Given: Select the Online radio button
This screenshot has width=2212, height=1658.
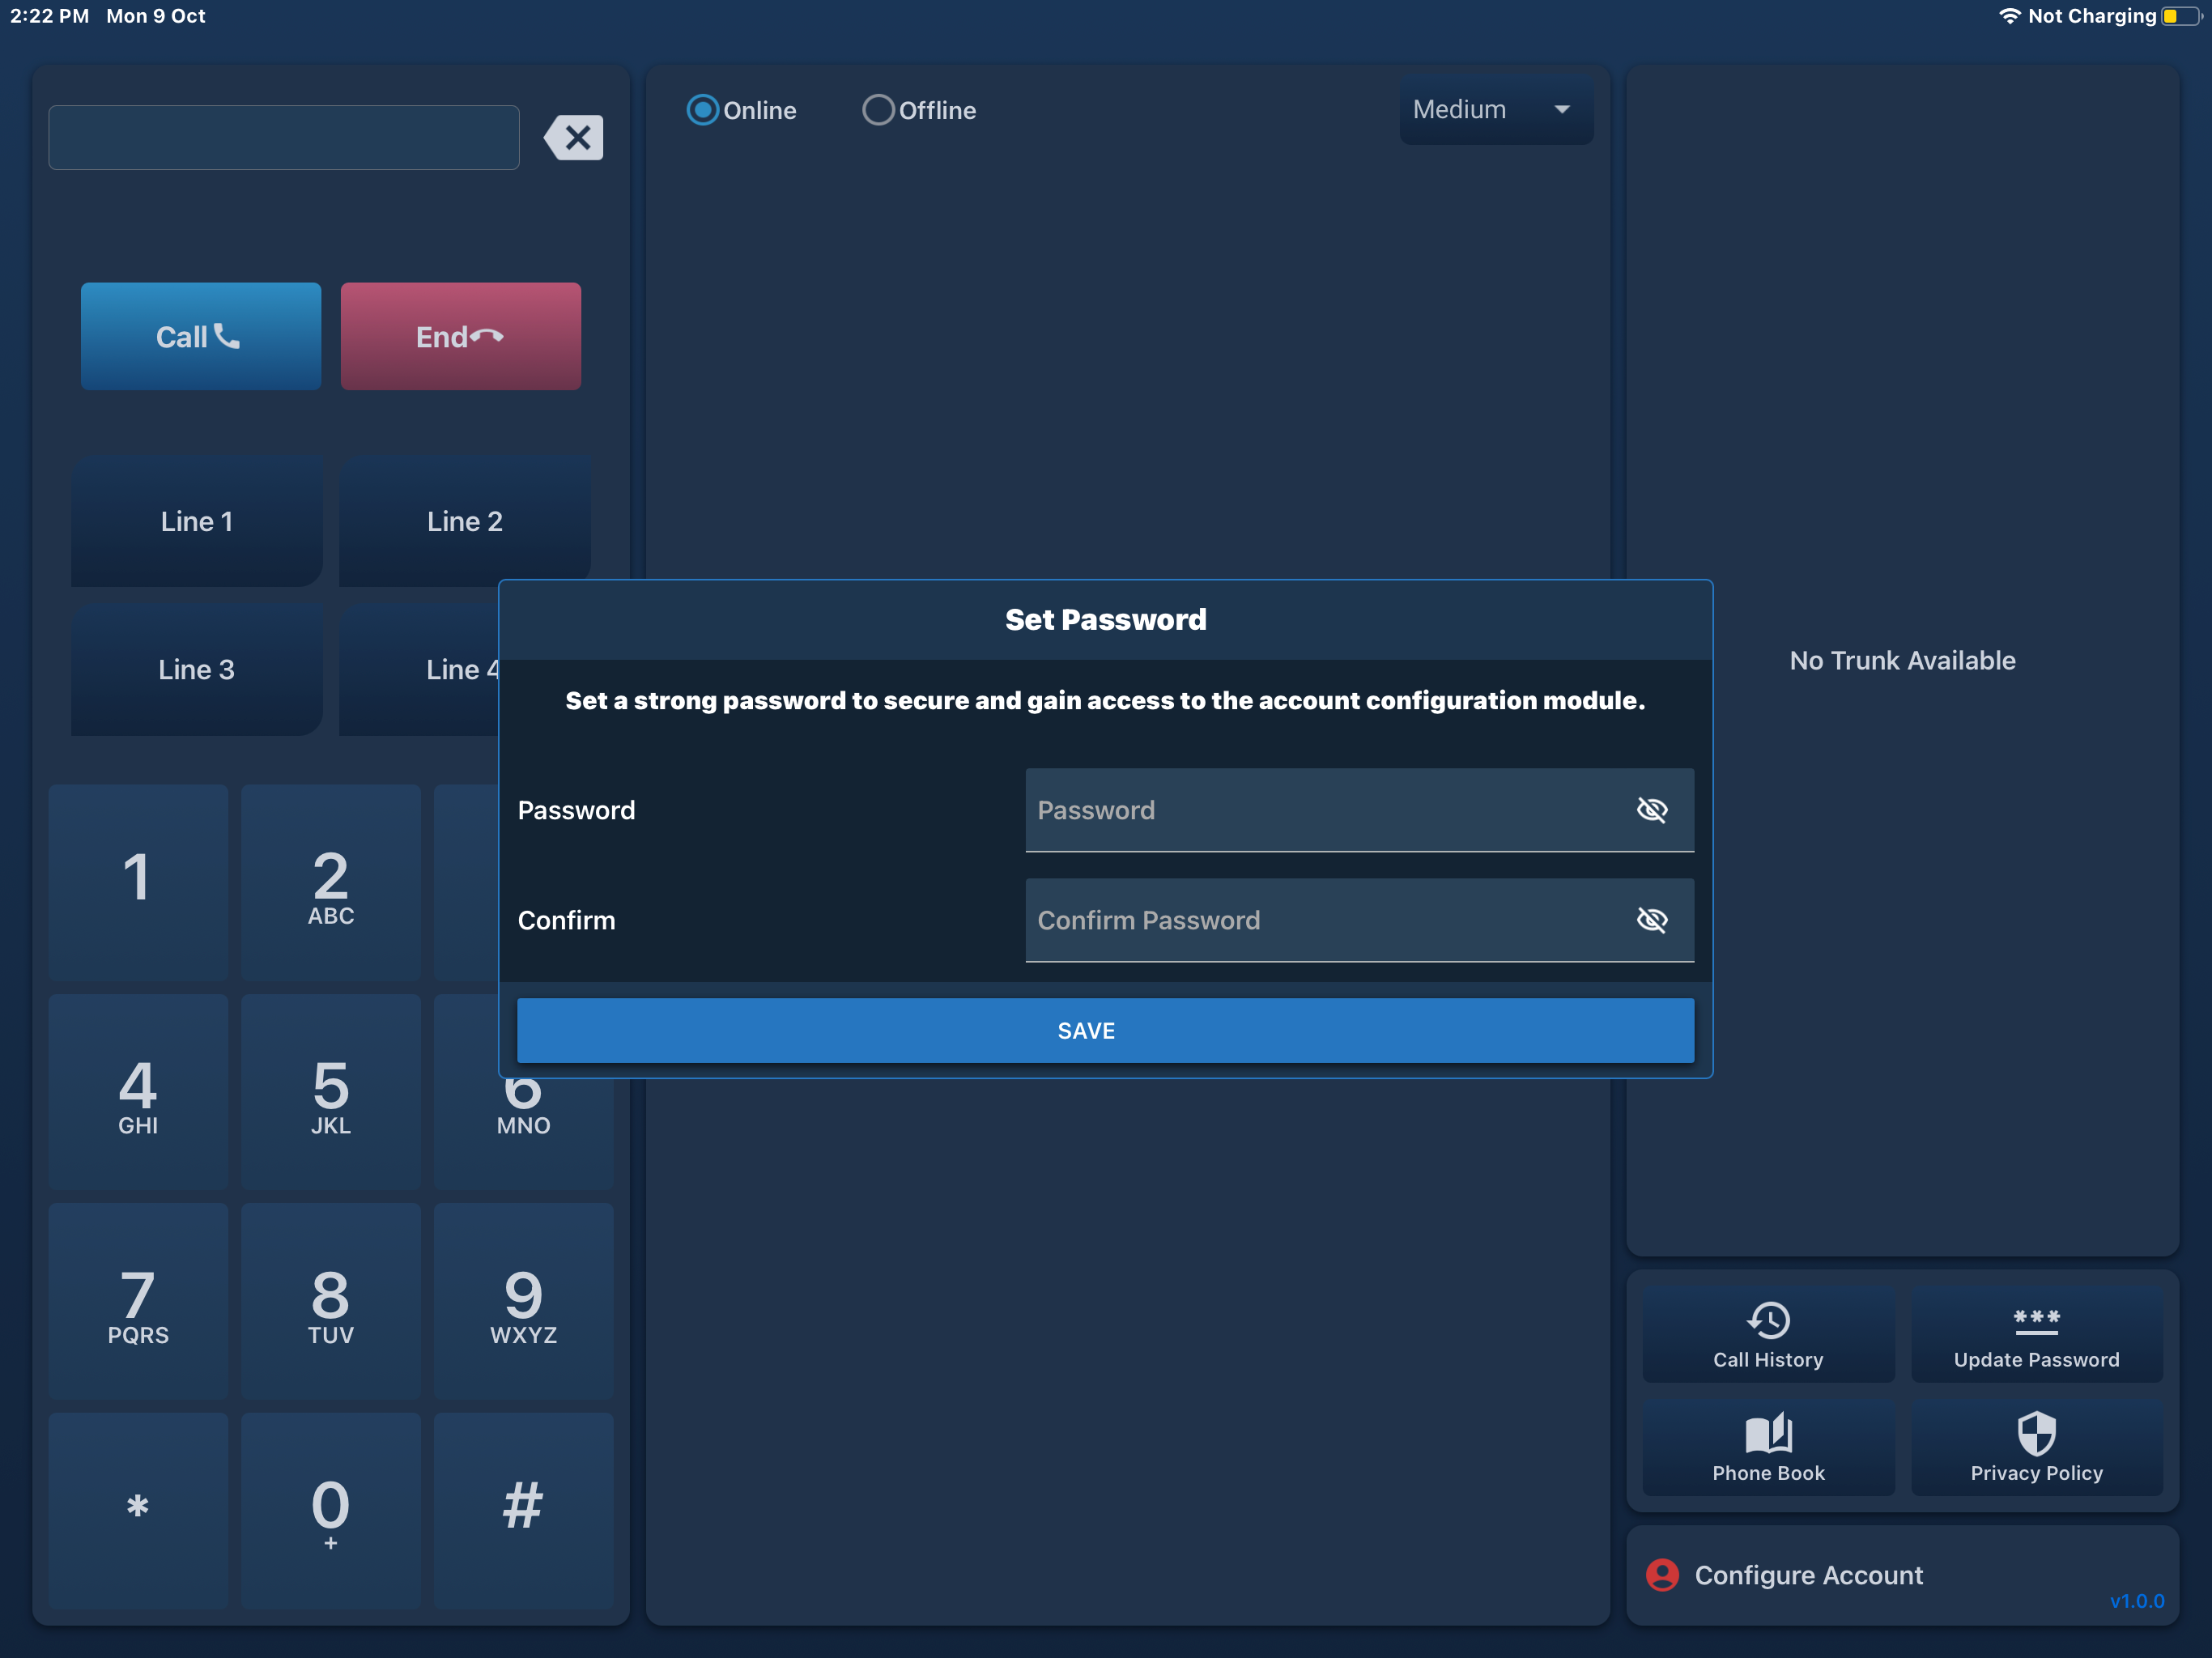Looking at the screenshot, I should pos(703,110).
